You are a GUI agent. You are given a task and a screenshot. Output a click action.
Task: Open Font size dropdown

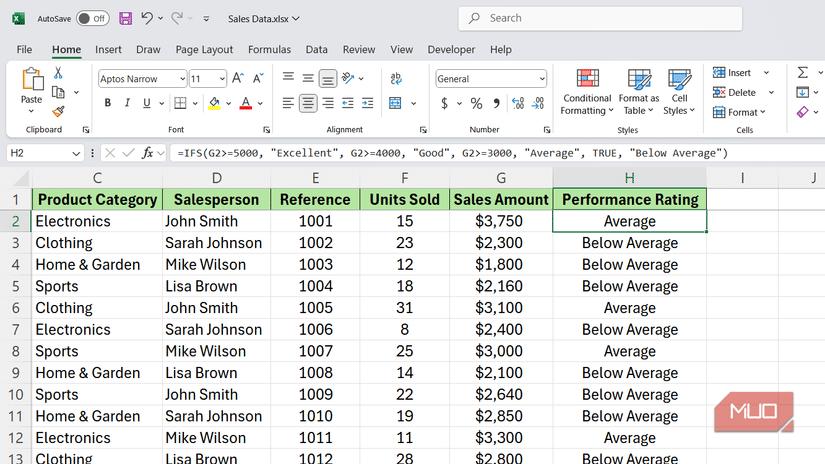pos(222,79)
